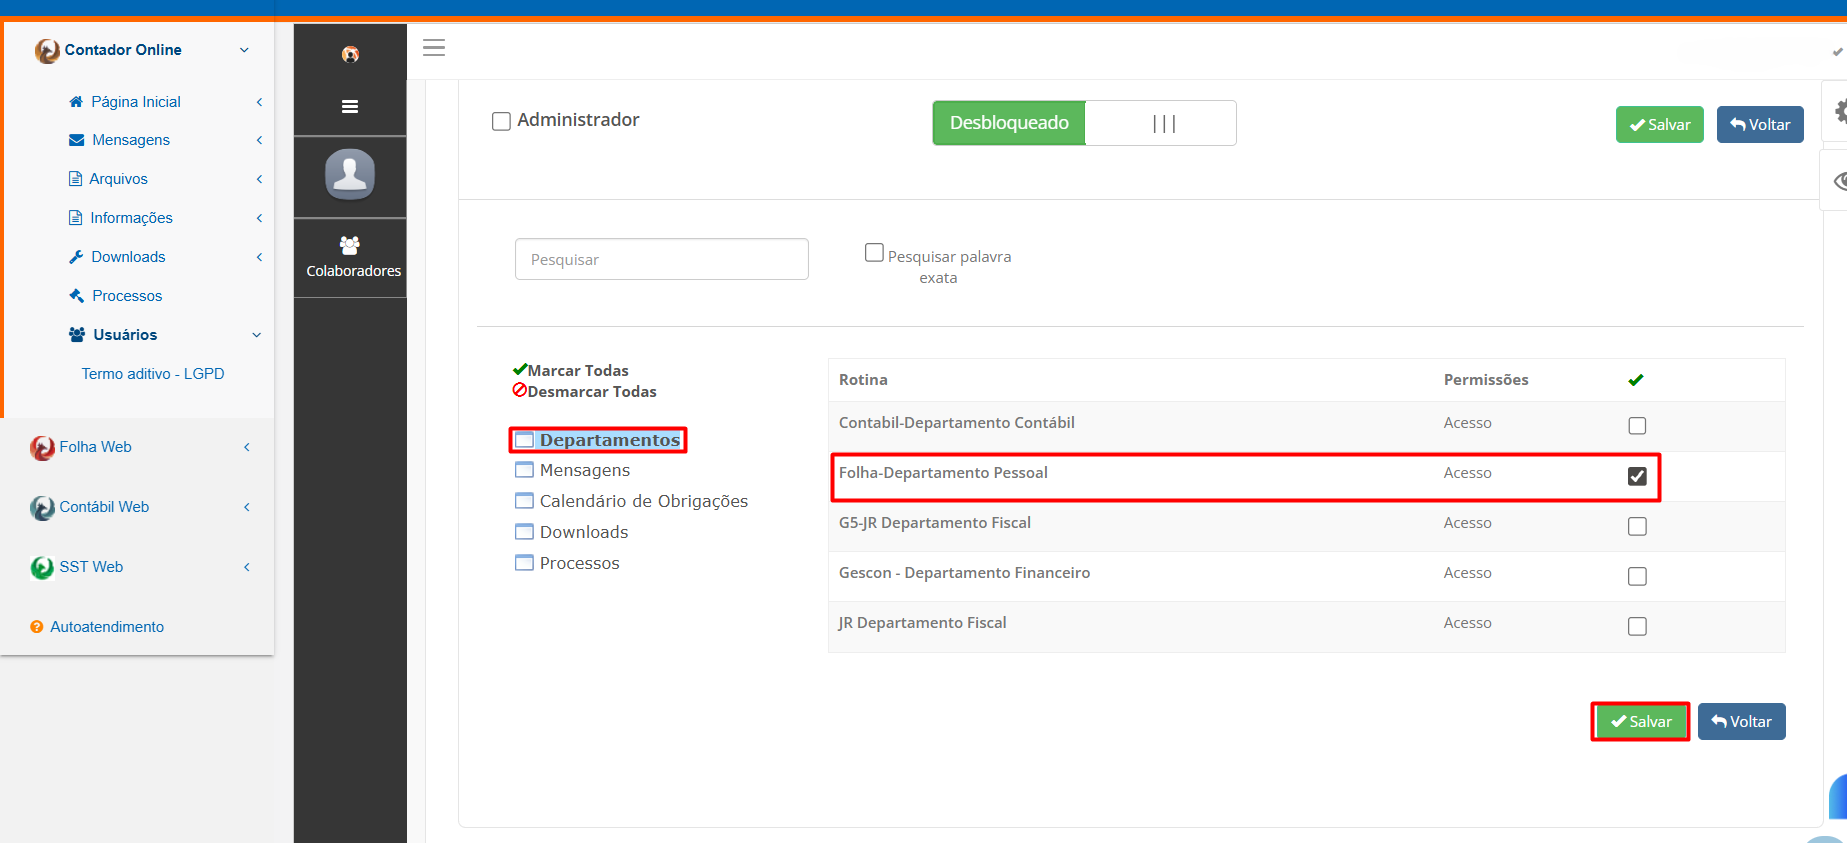Select Downloads in category tree
This screenshot has height=843, width=1847.
[x=584, y=532]
